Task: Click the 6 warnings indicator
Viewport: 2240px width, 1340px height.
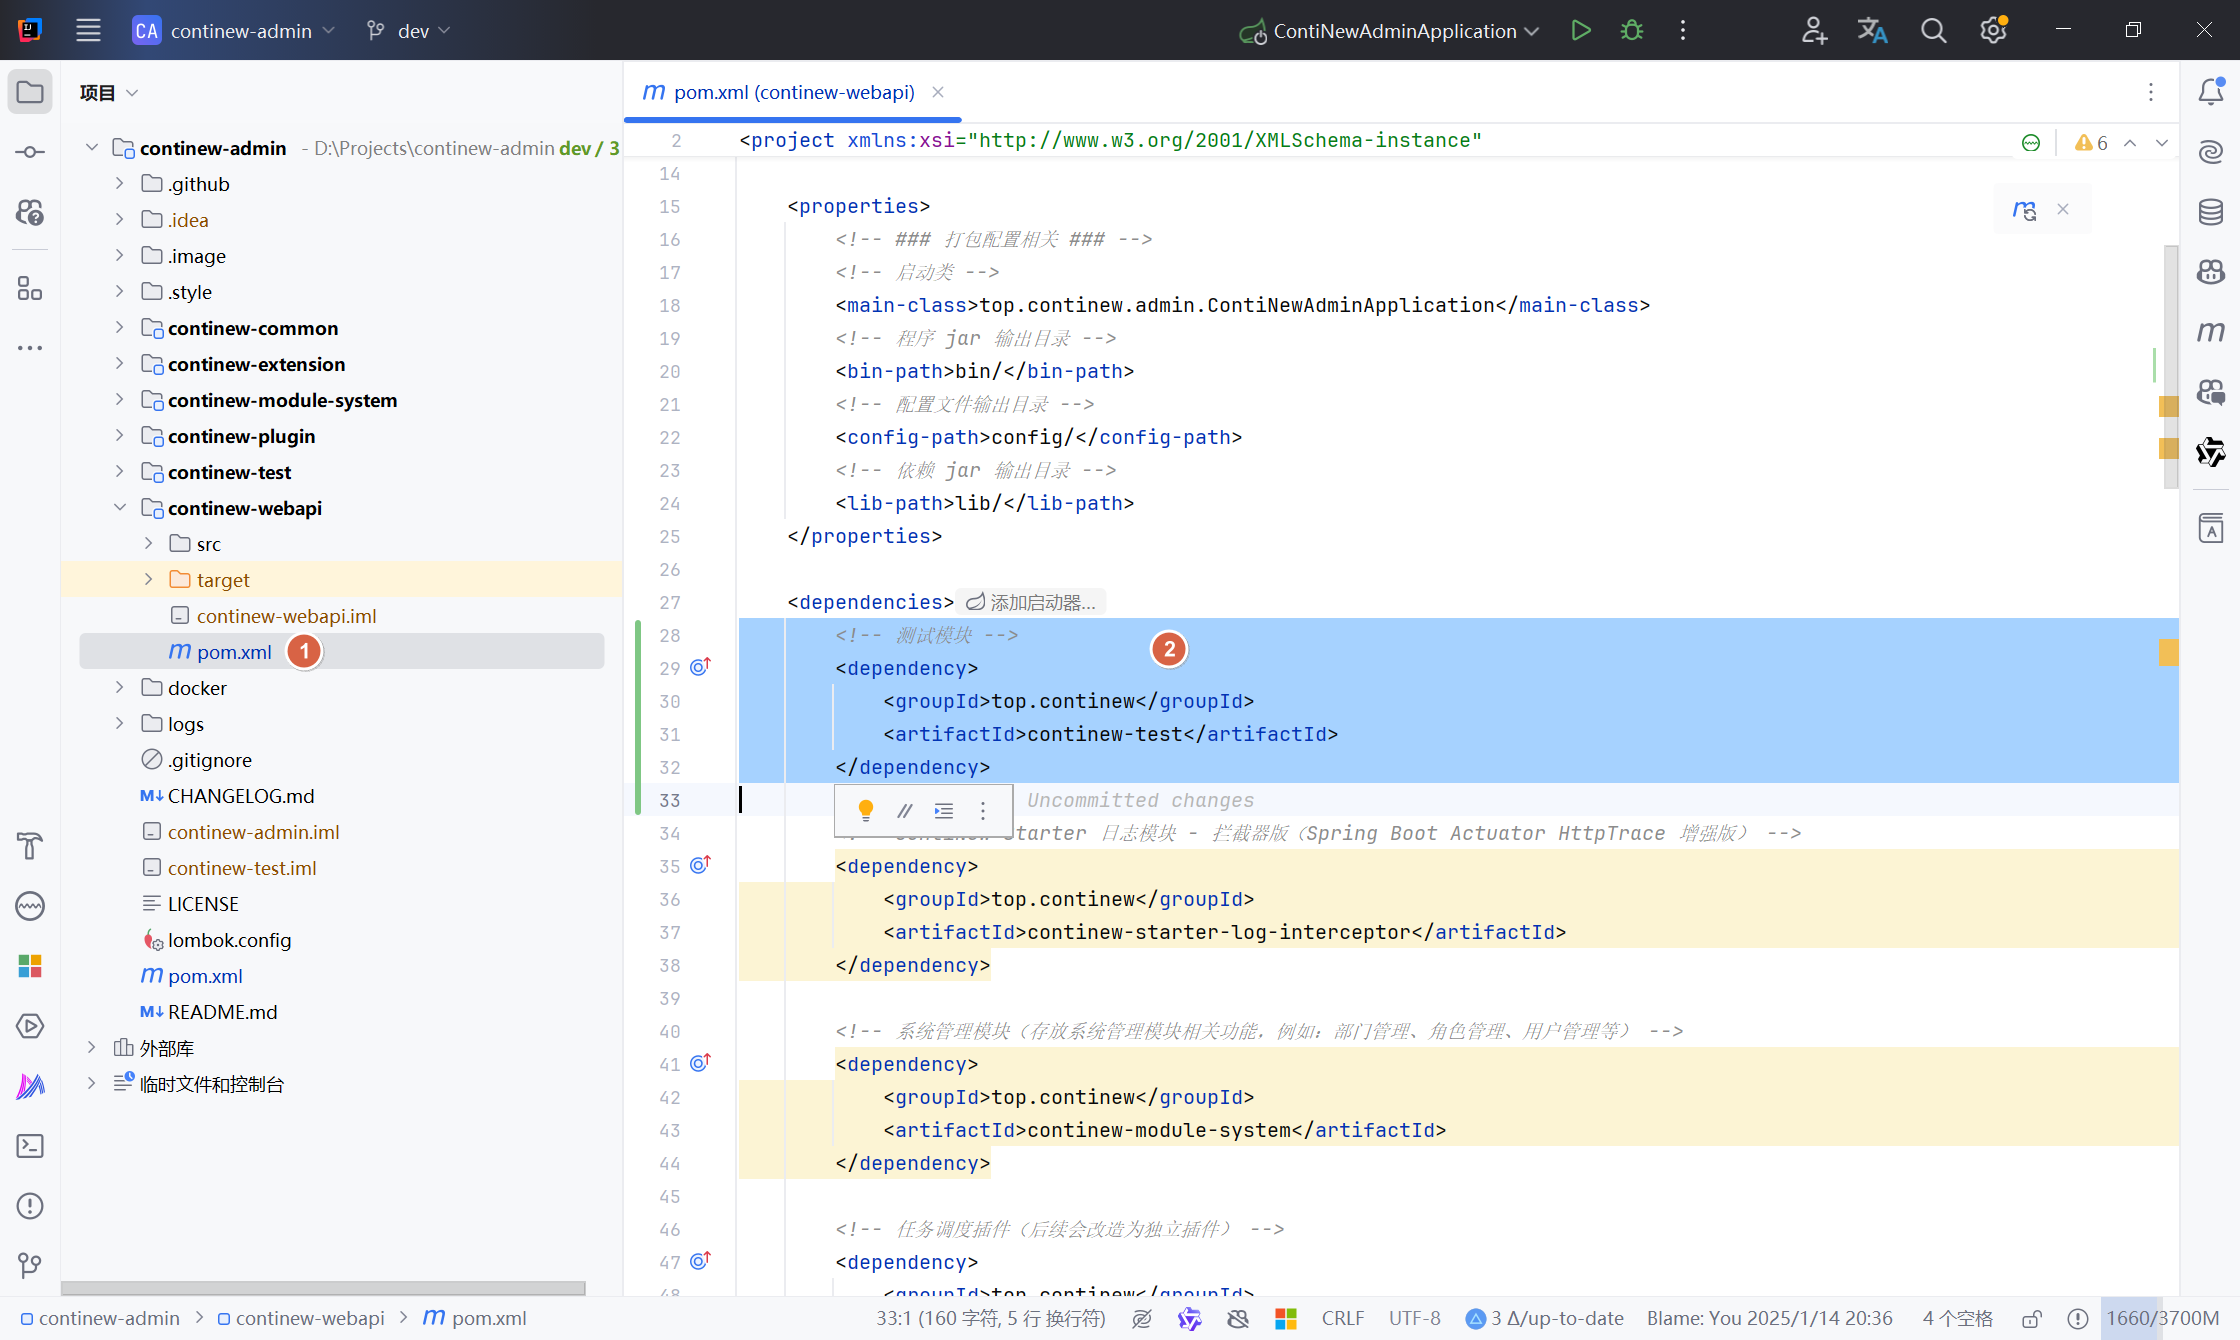Action: pyautogui.click(x=2091, y=143)
